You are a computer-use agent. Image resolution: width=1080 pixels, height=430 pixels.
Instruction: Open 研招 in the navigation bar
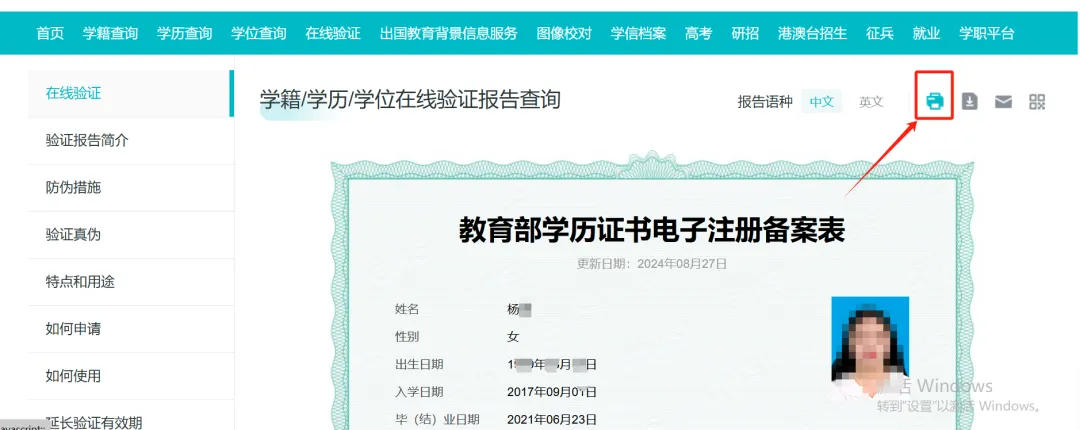(745, 33)
